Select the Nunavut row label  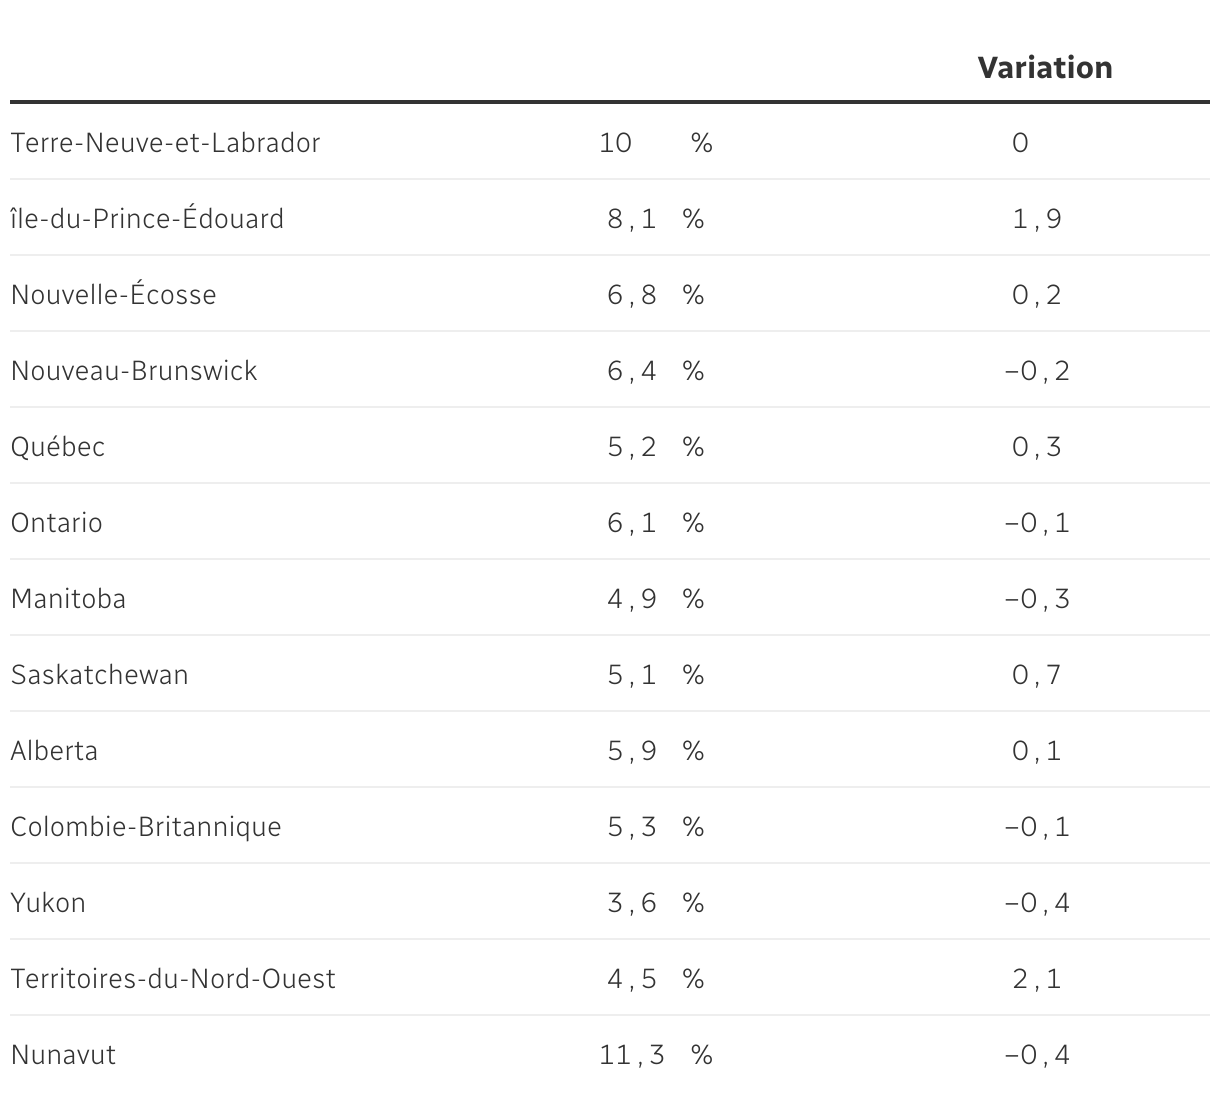point(63,1055)
